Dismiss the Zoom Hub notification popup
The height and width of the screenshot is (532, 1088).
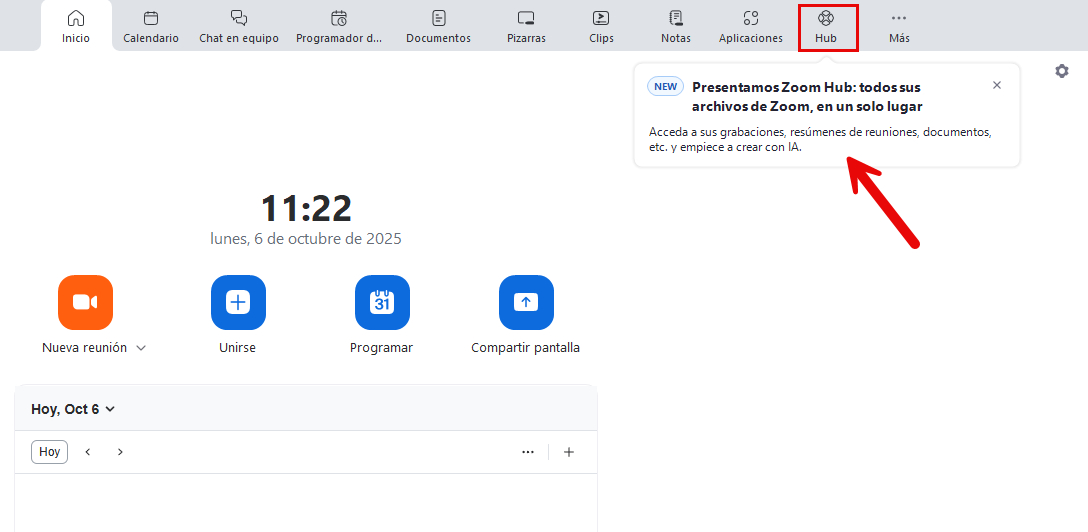tap(996, 86)
